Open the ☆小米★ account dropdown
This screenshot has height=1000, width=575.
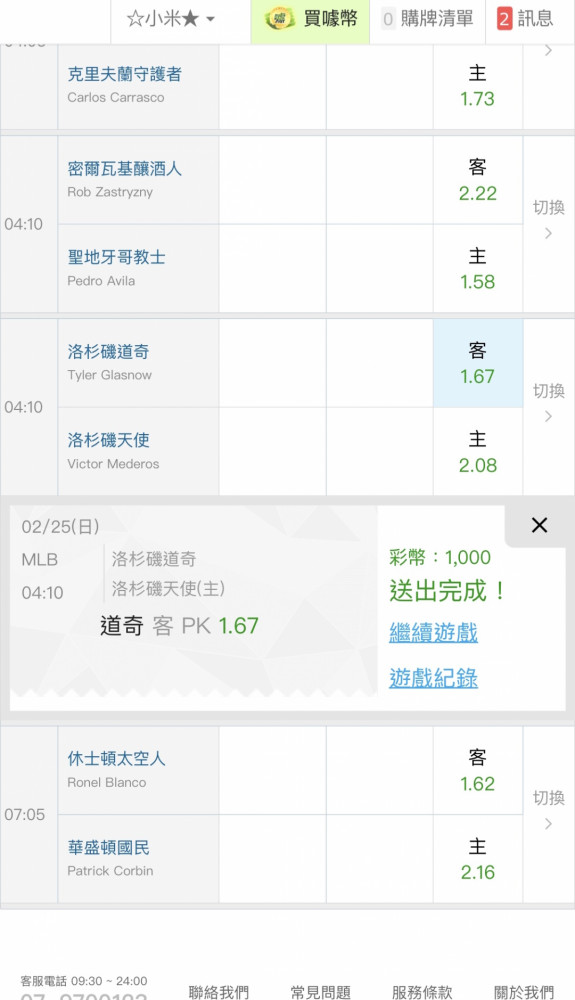tap(170, 18)
